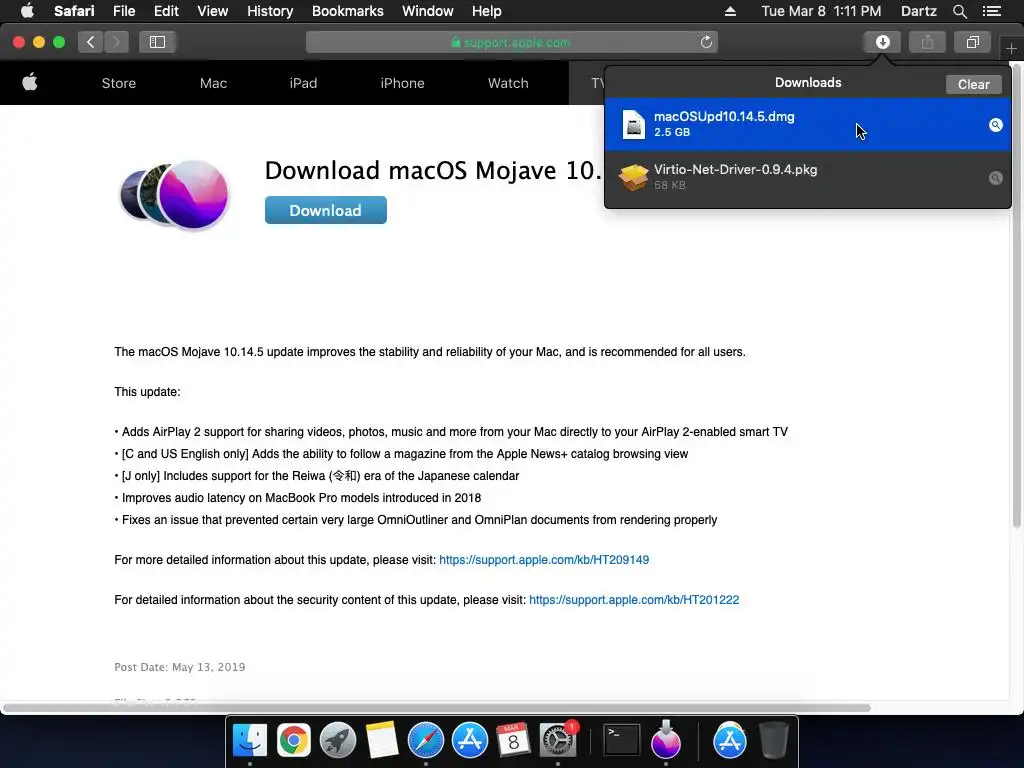Open the History menu
Viewport: 1024px width, 768px height.
tap(270, 11)
